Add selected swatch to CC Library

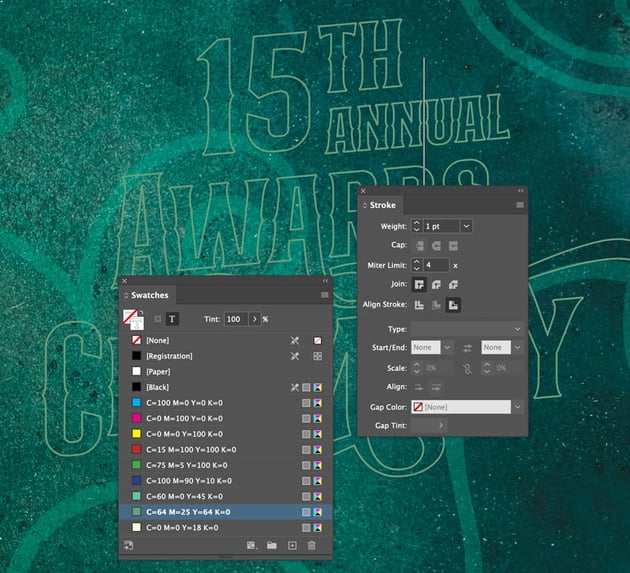(x=128, y=545)
